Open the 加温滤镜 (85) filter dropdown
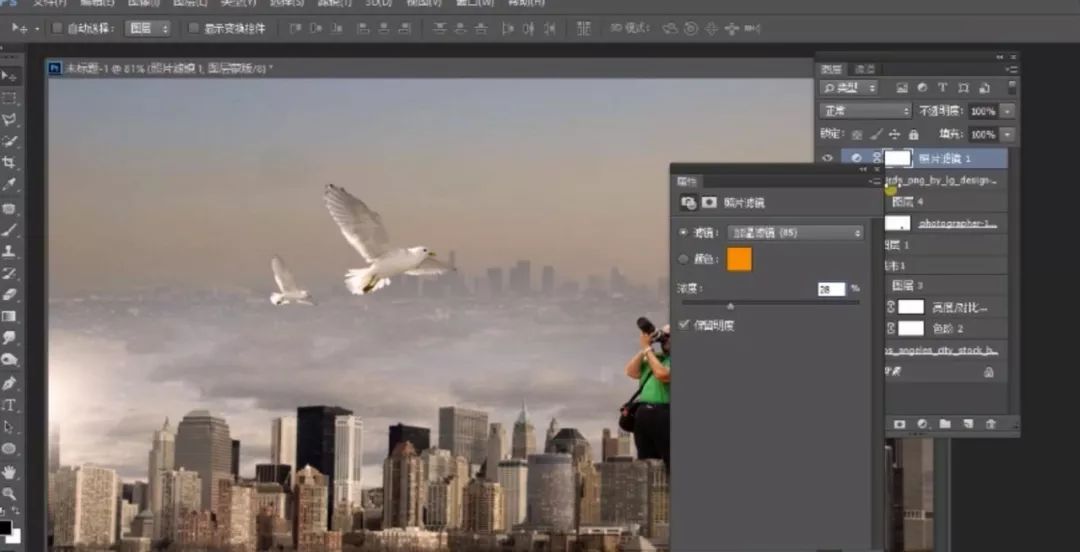This screenshot has width=1080, height=552. (x=796, y=233)
